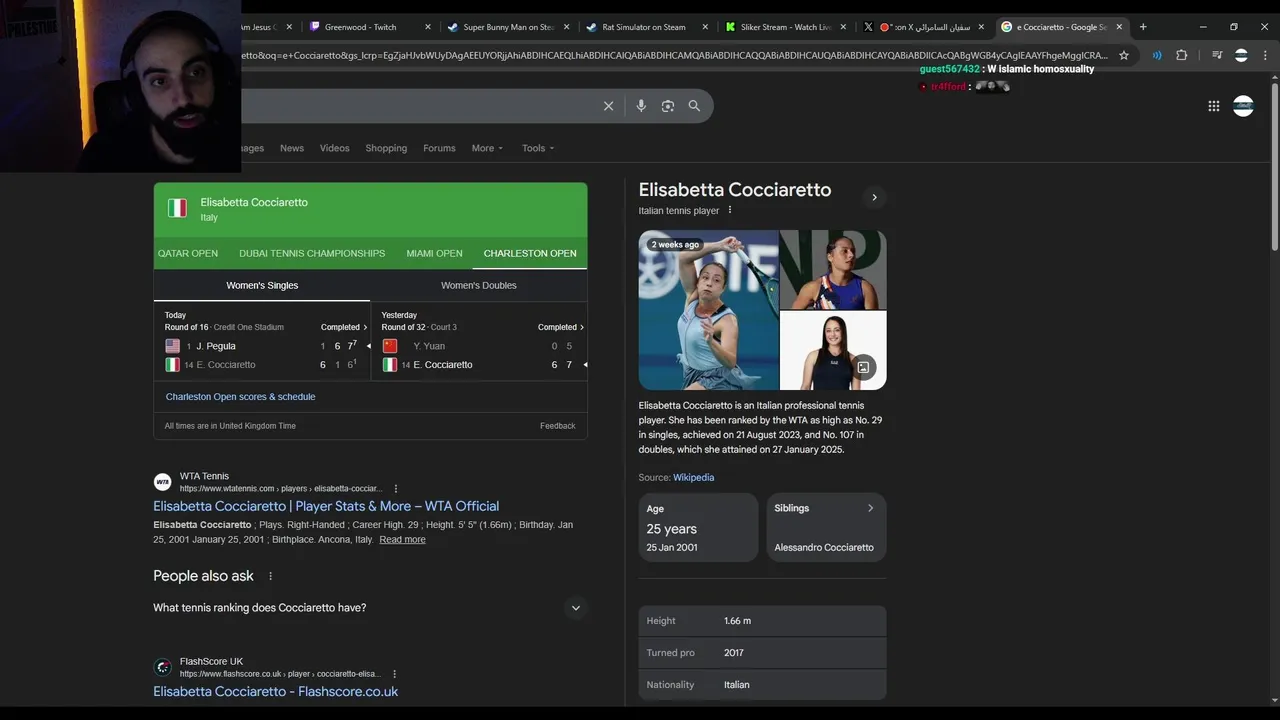The height and width of the screenshot is (720, 1280).
Task: Select the News search filter
Action: click(x=292, y=148)
